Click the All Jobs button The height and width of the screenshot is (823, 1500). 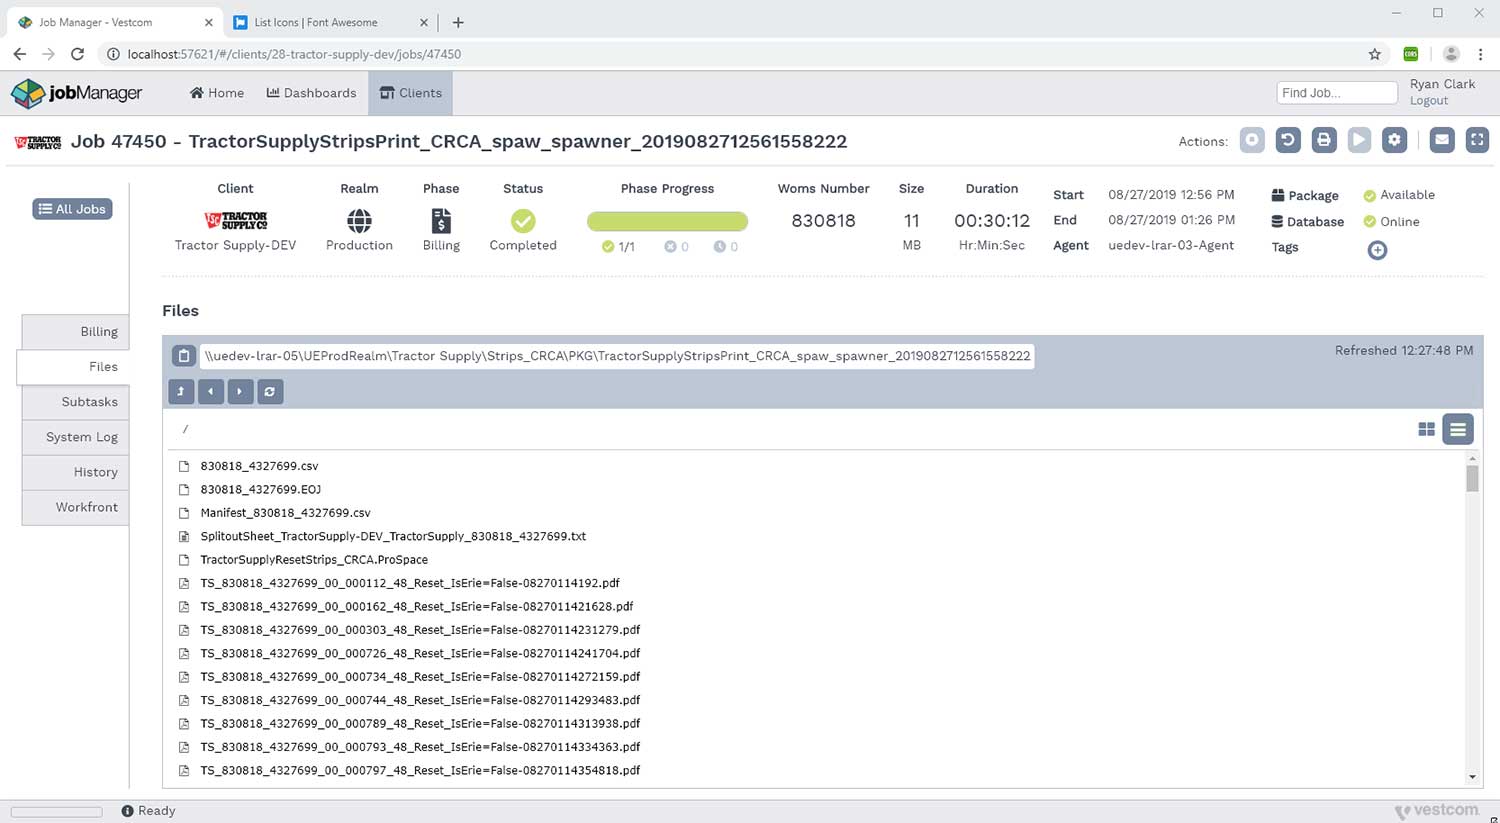[72, 209]
